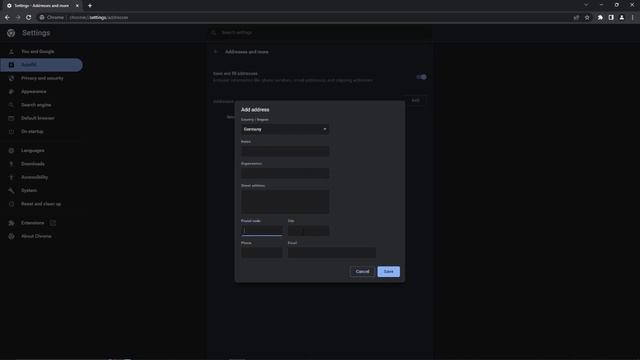The height and width of the screenshot is (360, 640).
Task: Cancel the Add address dialog
Action: (x=362, y=272)
